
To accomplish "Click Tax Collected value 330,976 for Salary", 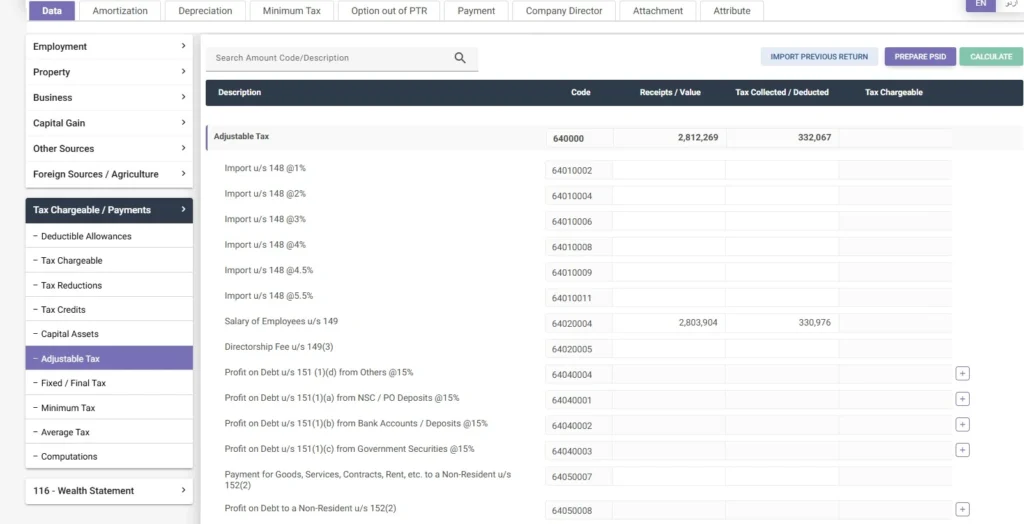I will pos(782,323).
